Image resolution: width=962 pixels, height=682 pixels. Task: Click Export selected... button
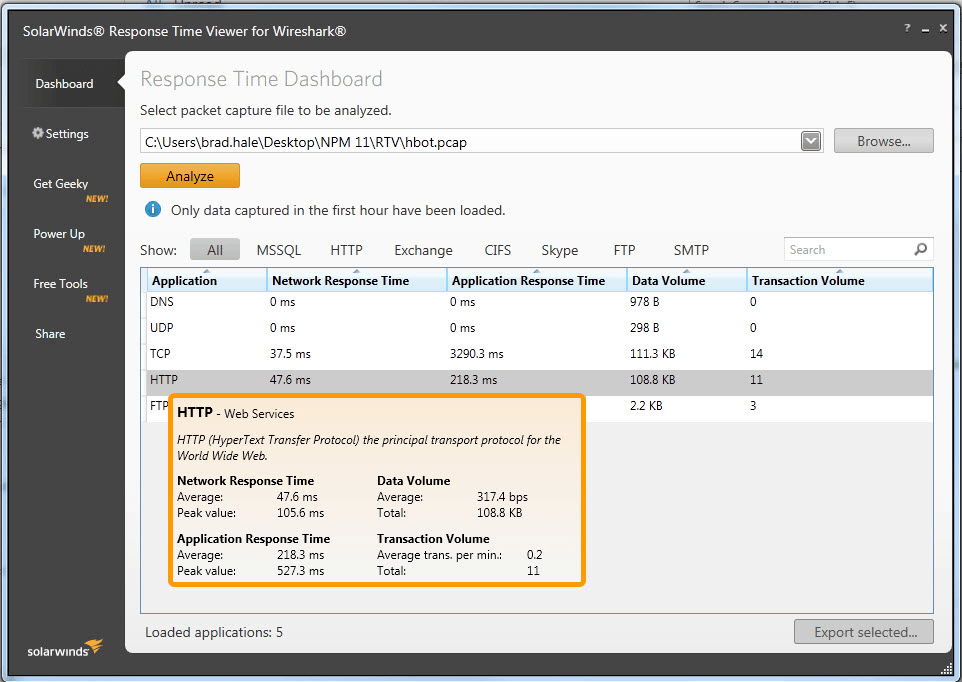(x=864, y=632)
